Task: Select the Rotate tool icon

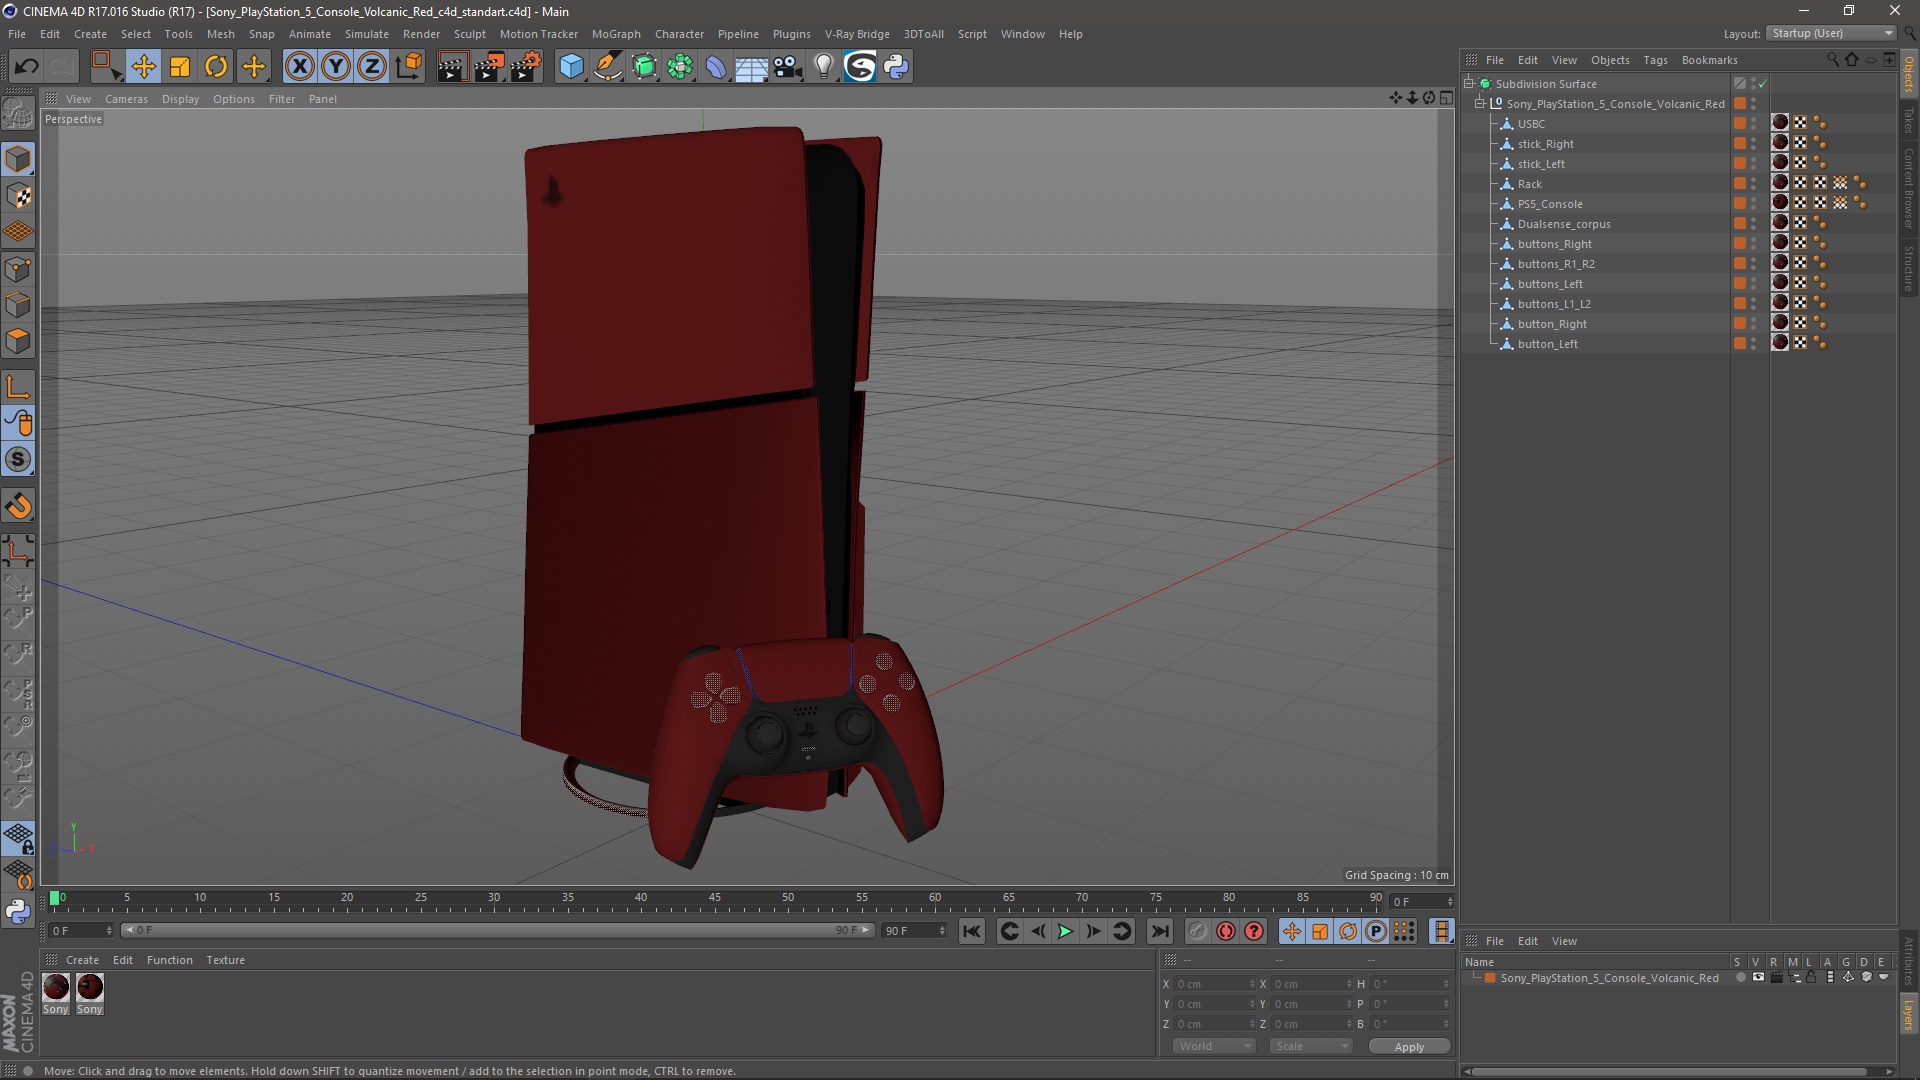Action: pos(216,67)
